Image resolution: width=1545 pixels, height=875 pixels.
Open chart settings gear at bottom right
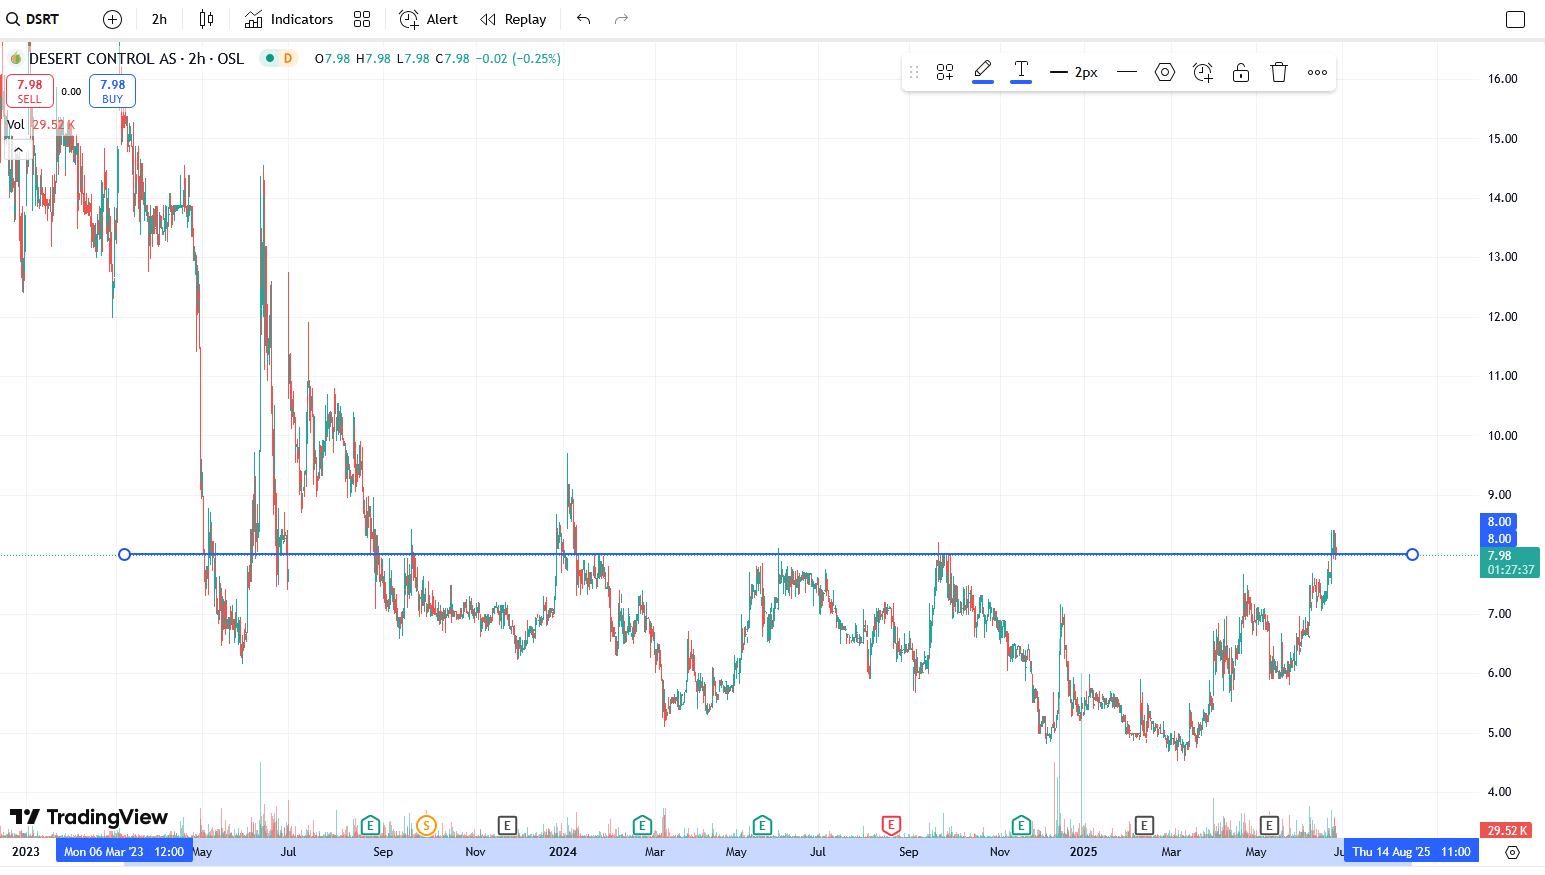1512,852
